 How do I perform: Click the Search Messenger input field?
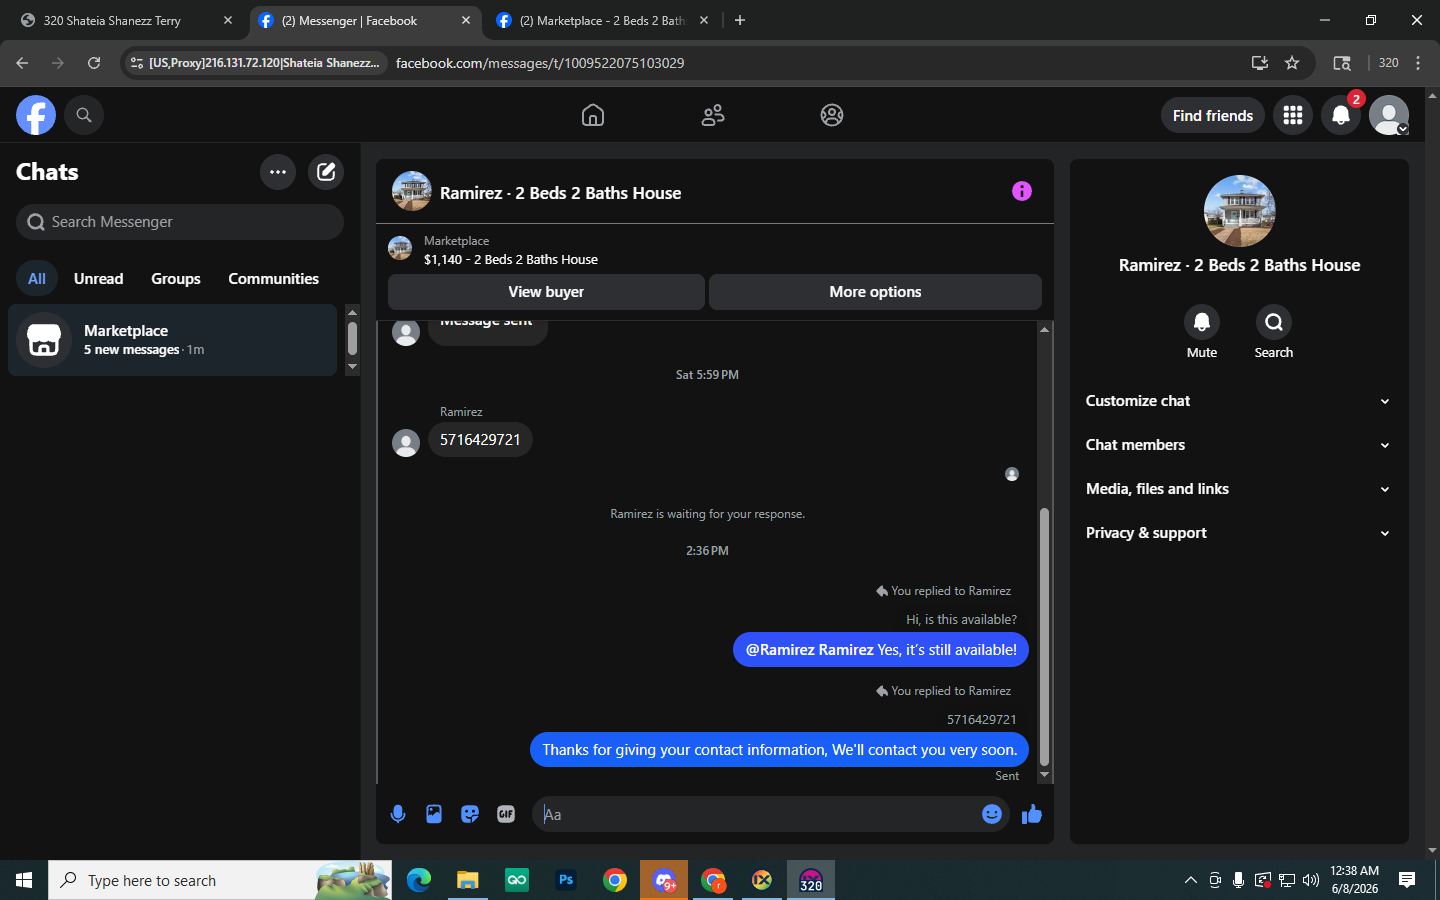tap(180, 222)
